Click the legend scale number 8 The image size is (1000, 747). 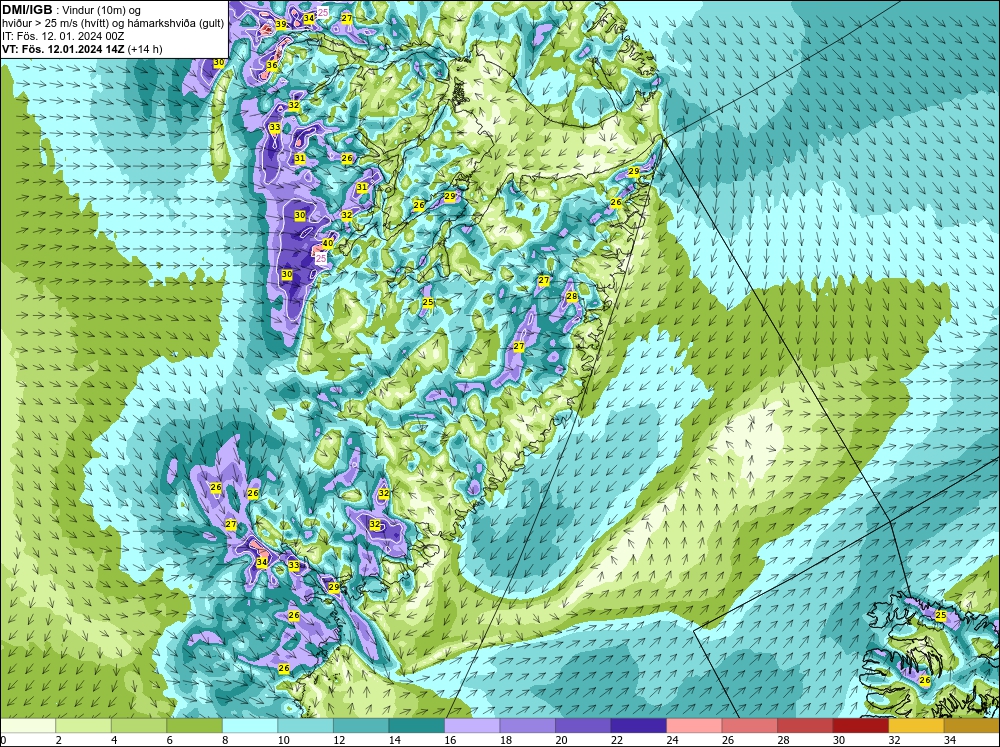(x=225, y=741)
